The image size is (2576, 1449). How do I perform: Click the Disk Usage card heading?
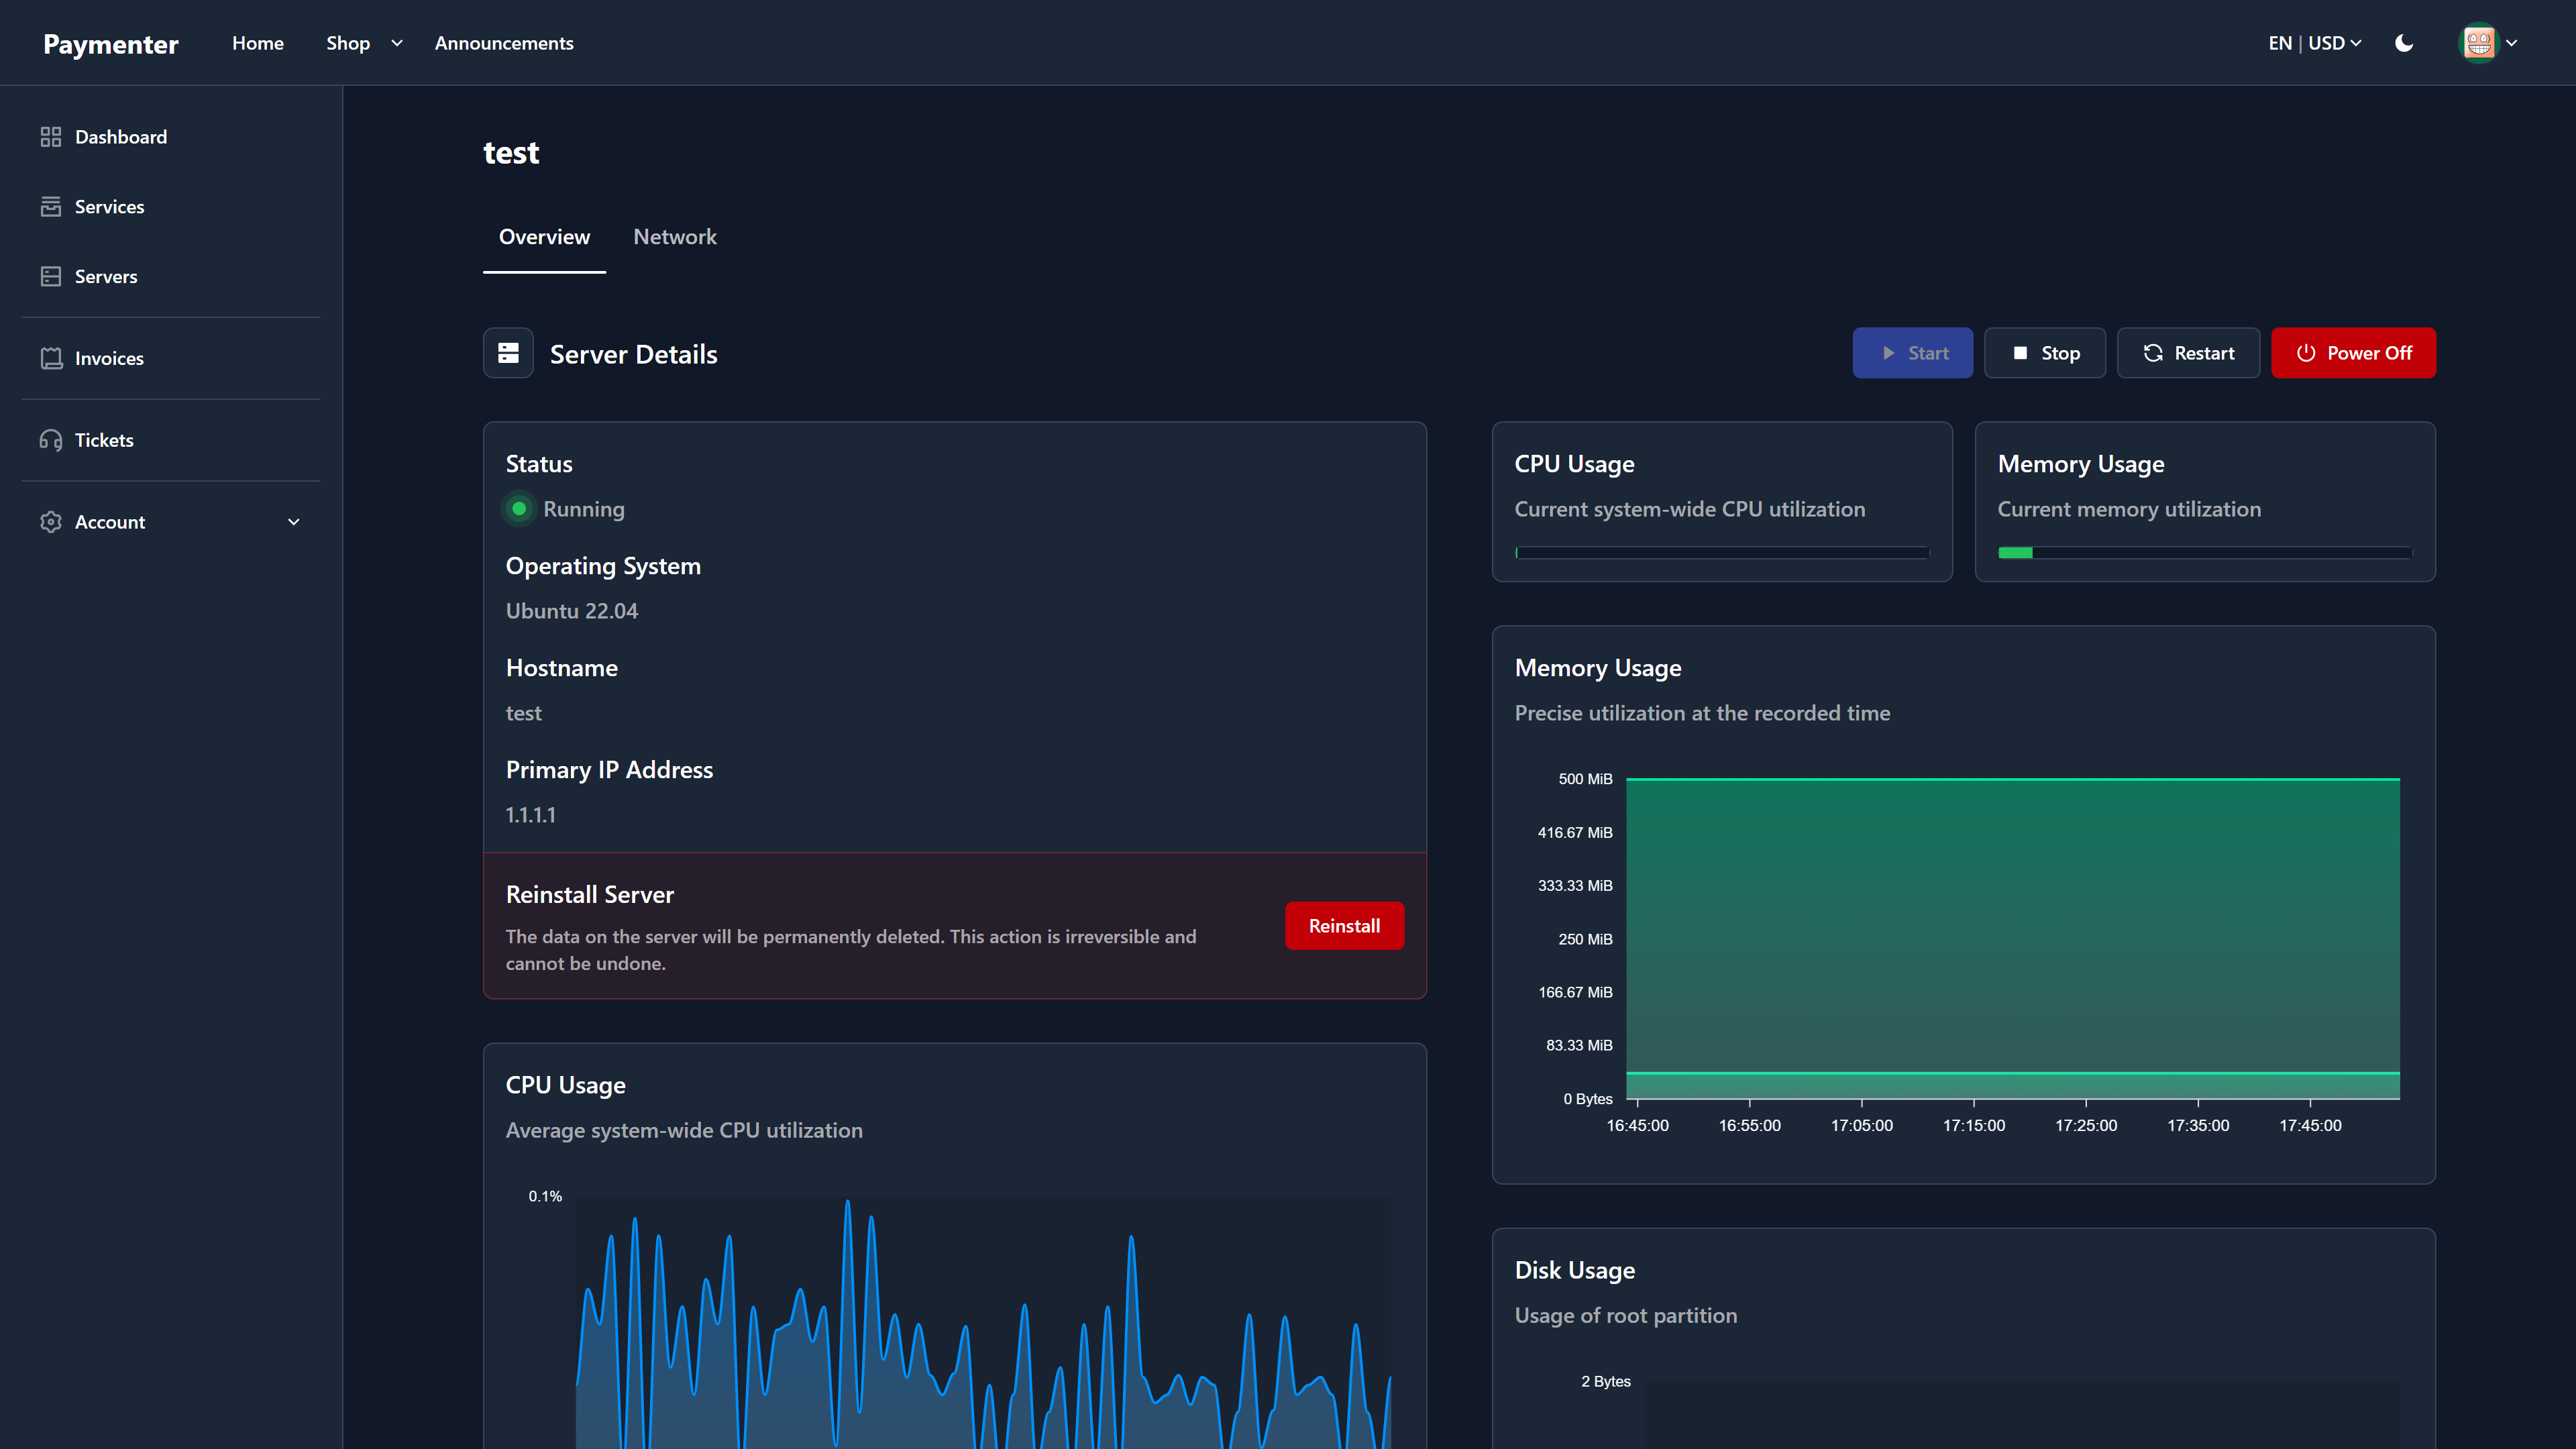[x=1575, y=1270]
